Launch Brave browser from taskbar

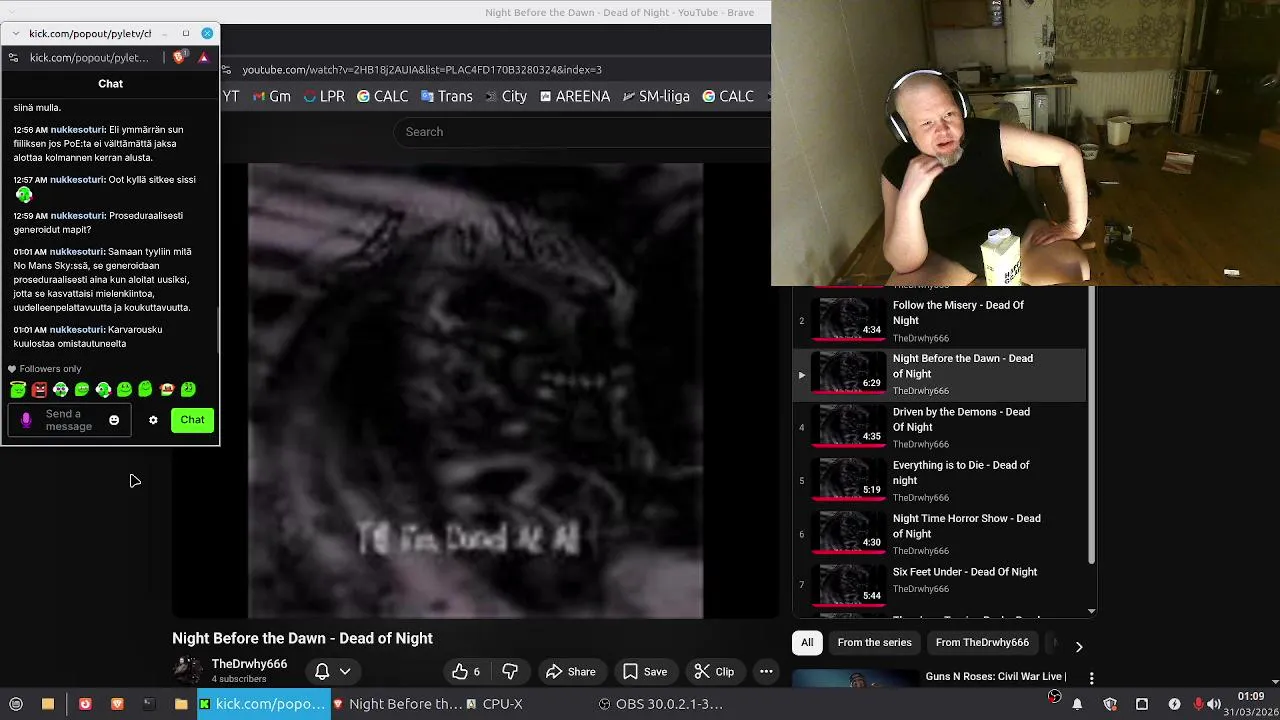(117, 704)
